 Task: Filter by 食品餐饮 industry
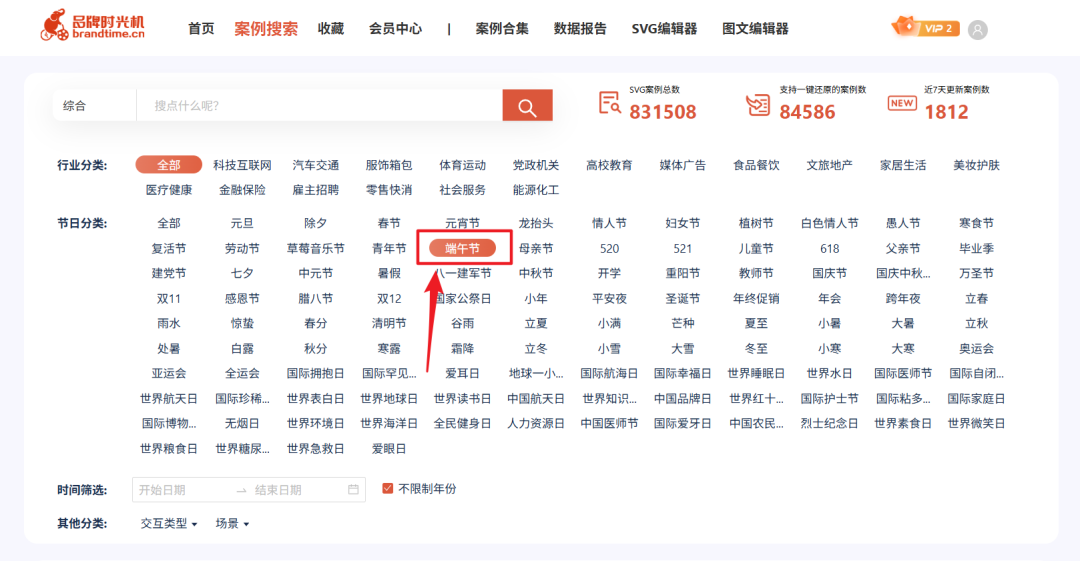click(x=756, y=165)
